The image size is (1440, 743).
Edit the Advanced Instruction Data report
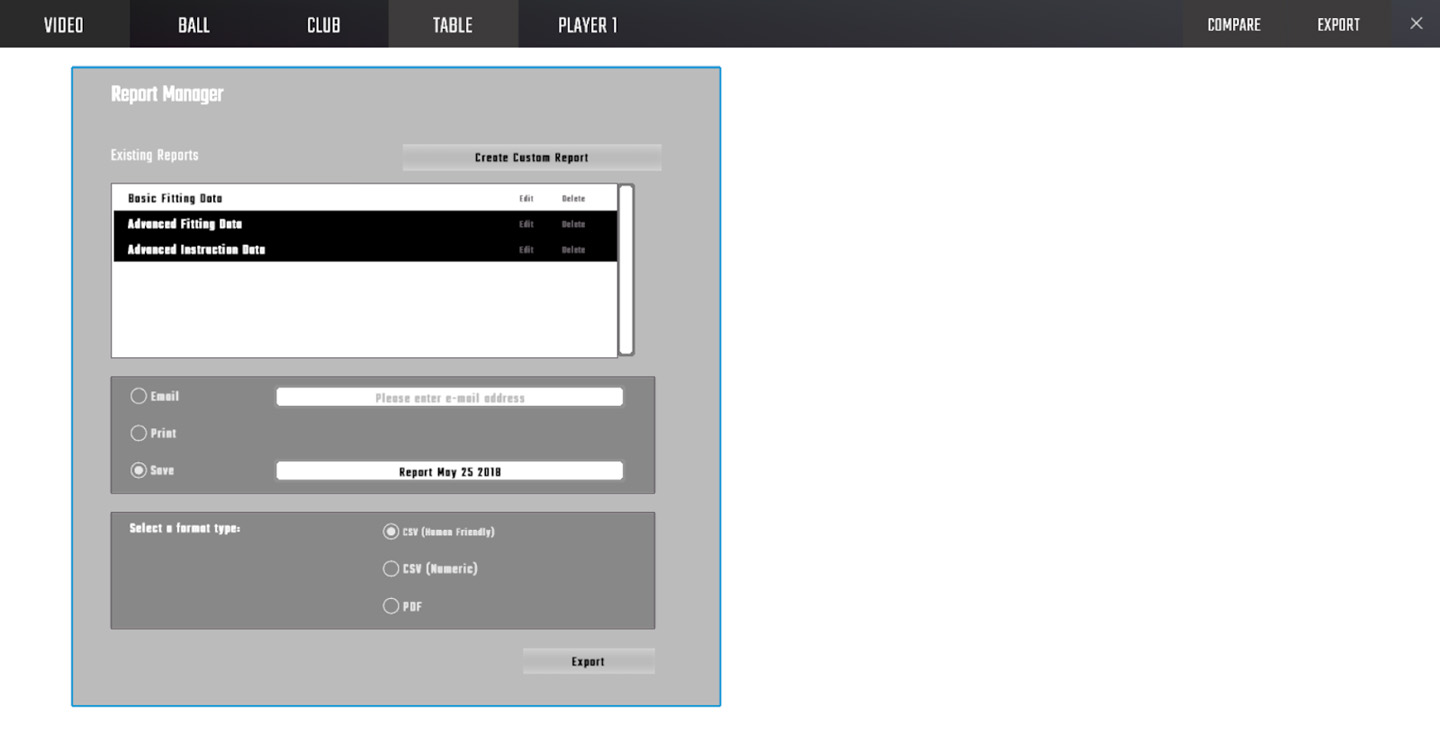click(526, 250)
